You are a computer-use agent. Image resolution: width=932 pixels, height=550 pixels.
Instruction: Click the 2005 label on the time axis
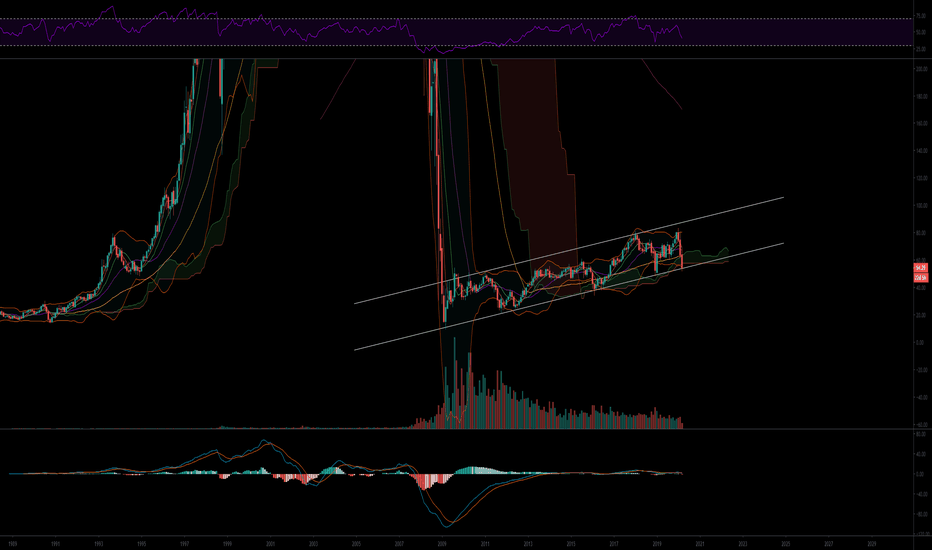(356, 543)
